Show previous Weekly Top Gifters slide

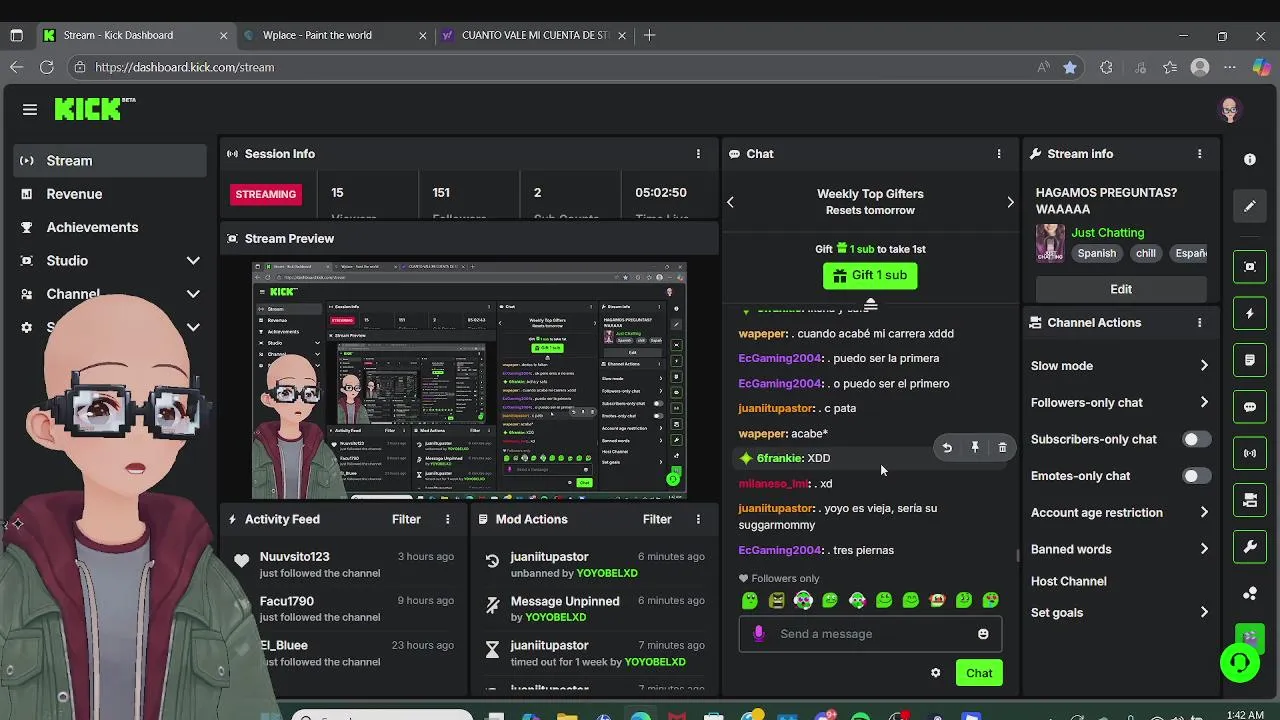coord(730,202)
